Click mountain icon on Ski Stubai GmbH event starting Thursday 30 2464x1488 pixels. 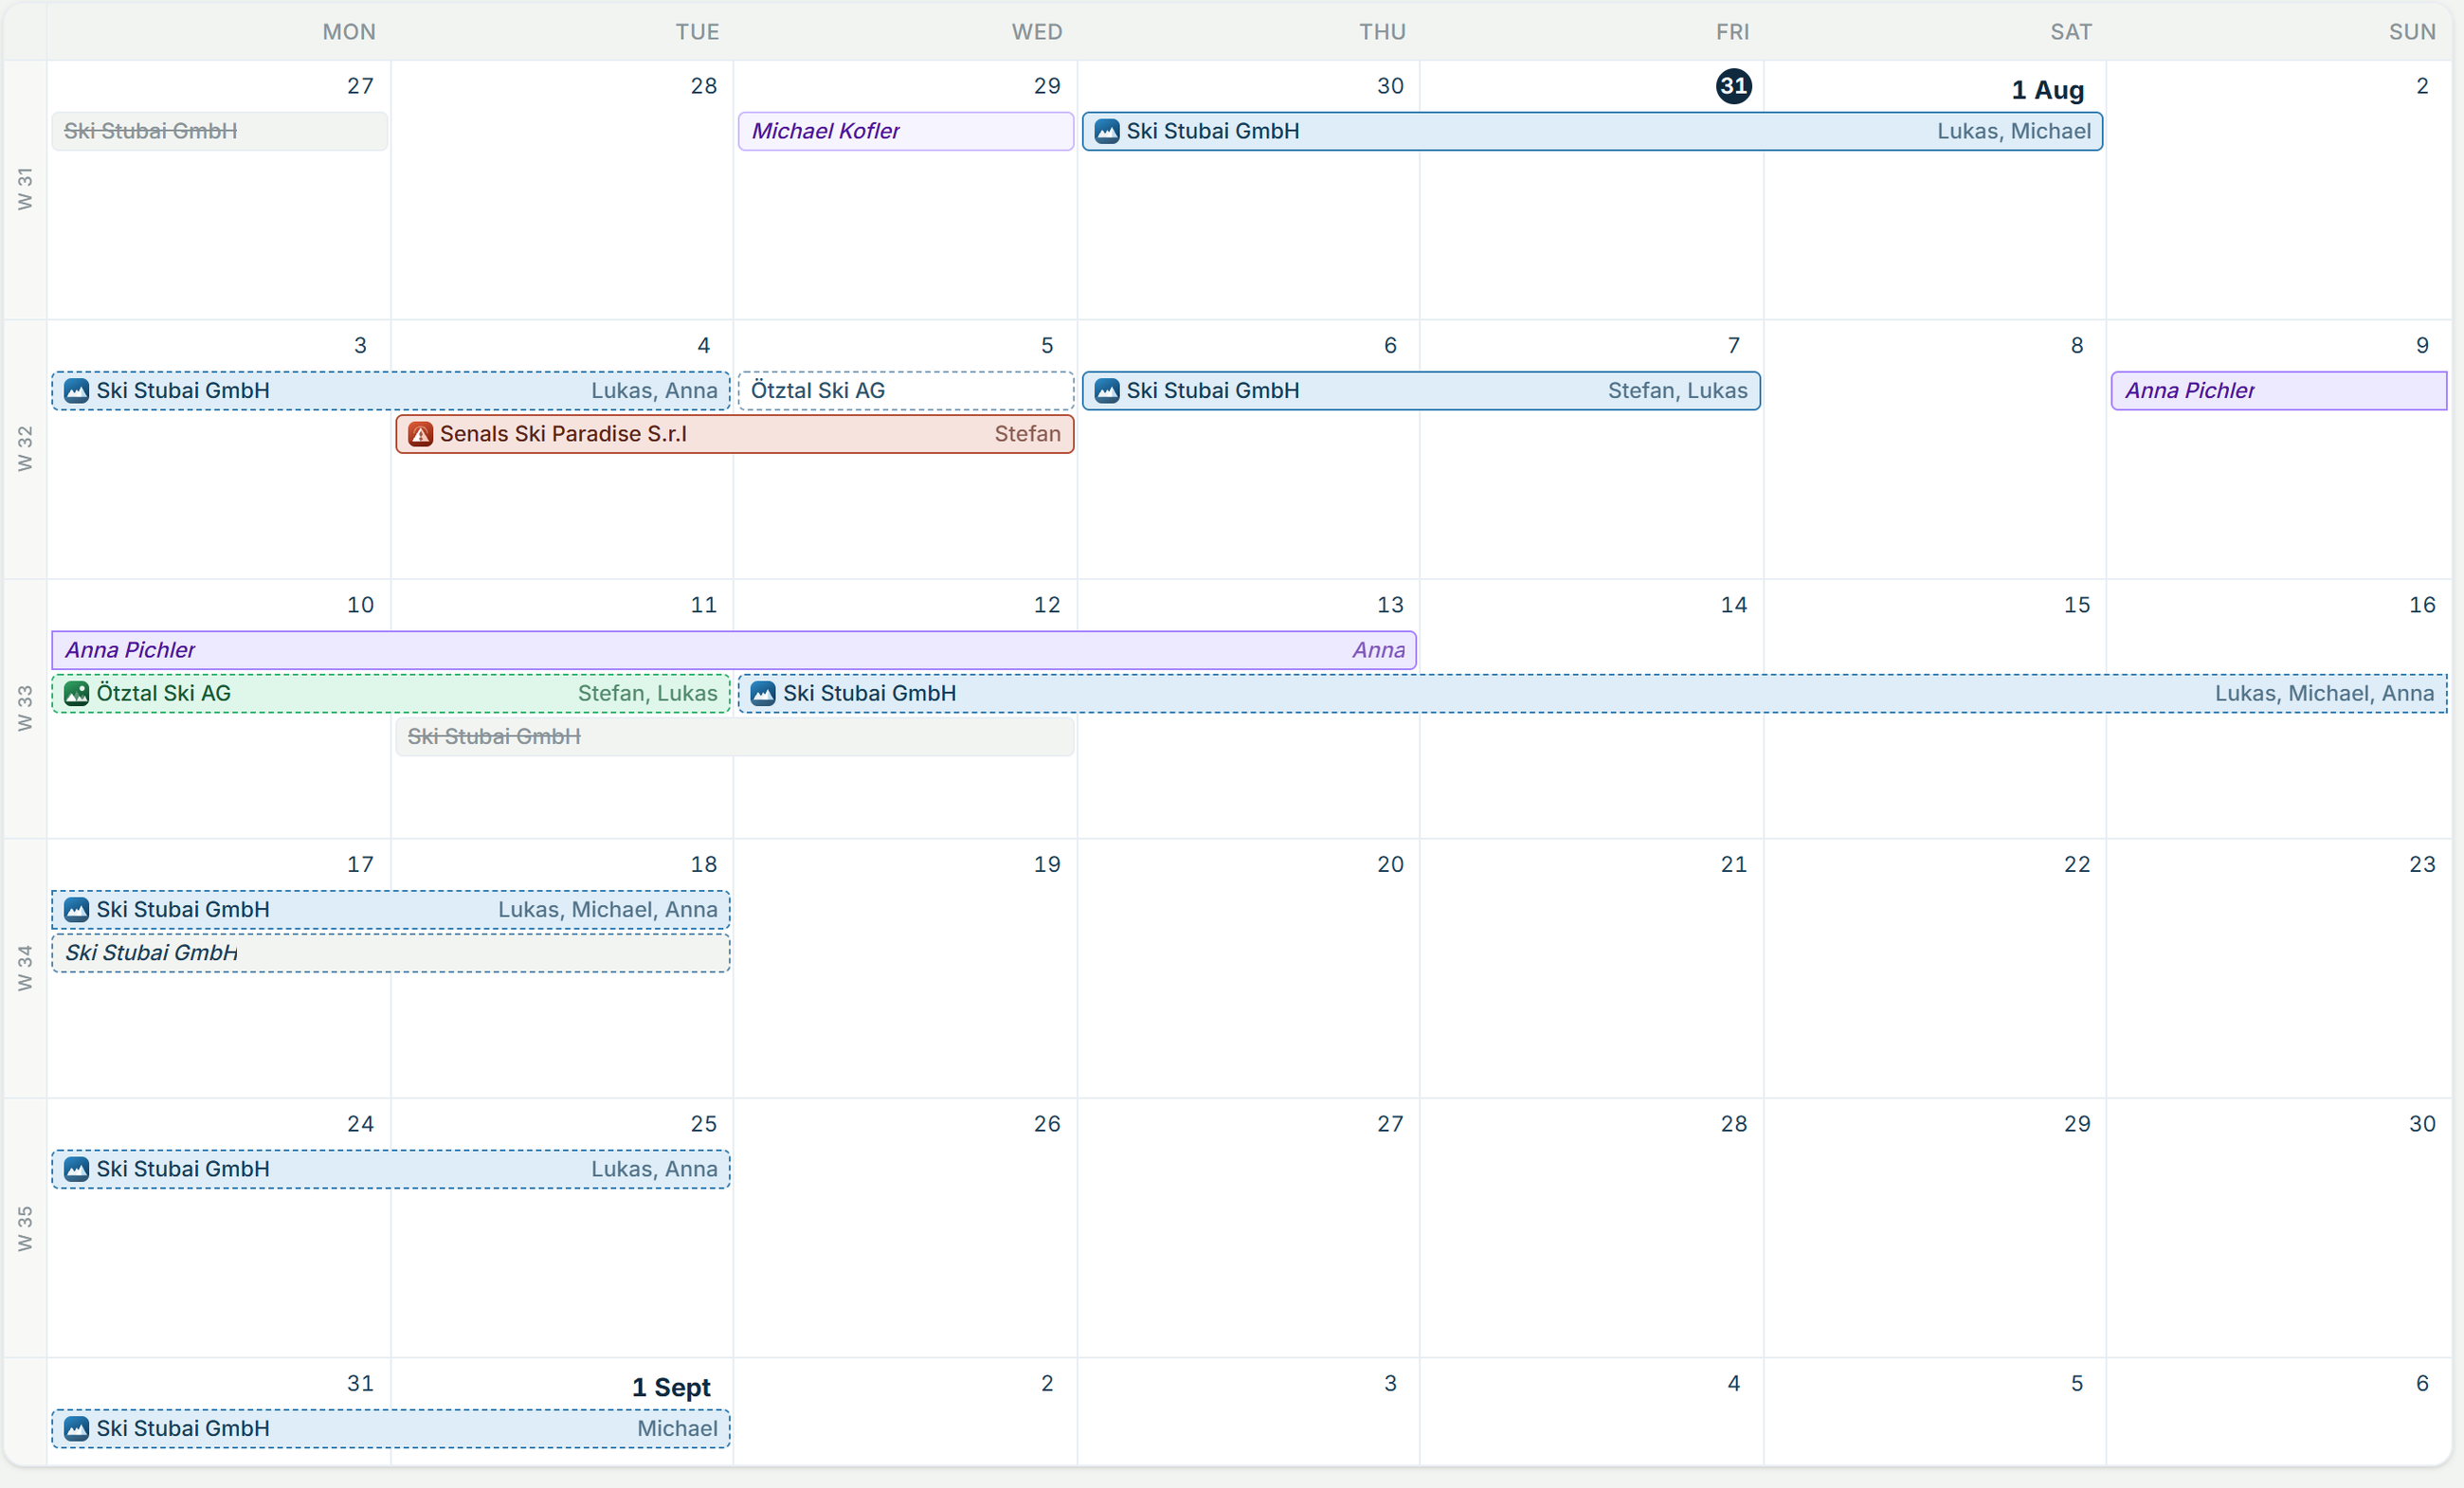pyautogui.click(x=1107, y=131)
